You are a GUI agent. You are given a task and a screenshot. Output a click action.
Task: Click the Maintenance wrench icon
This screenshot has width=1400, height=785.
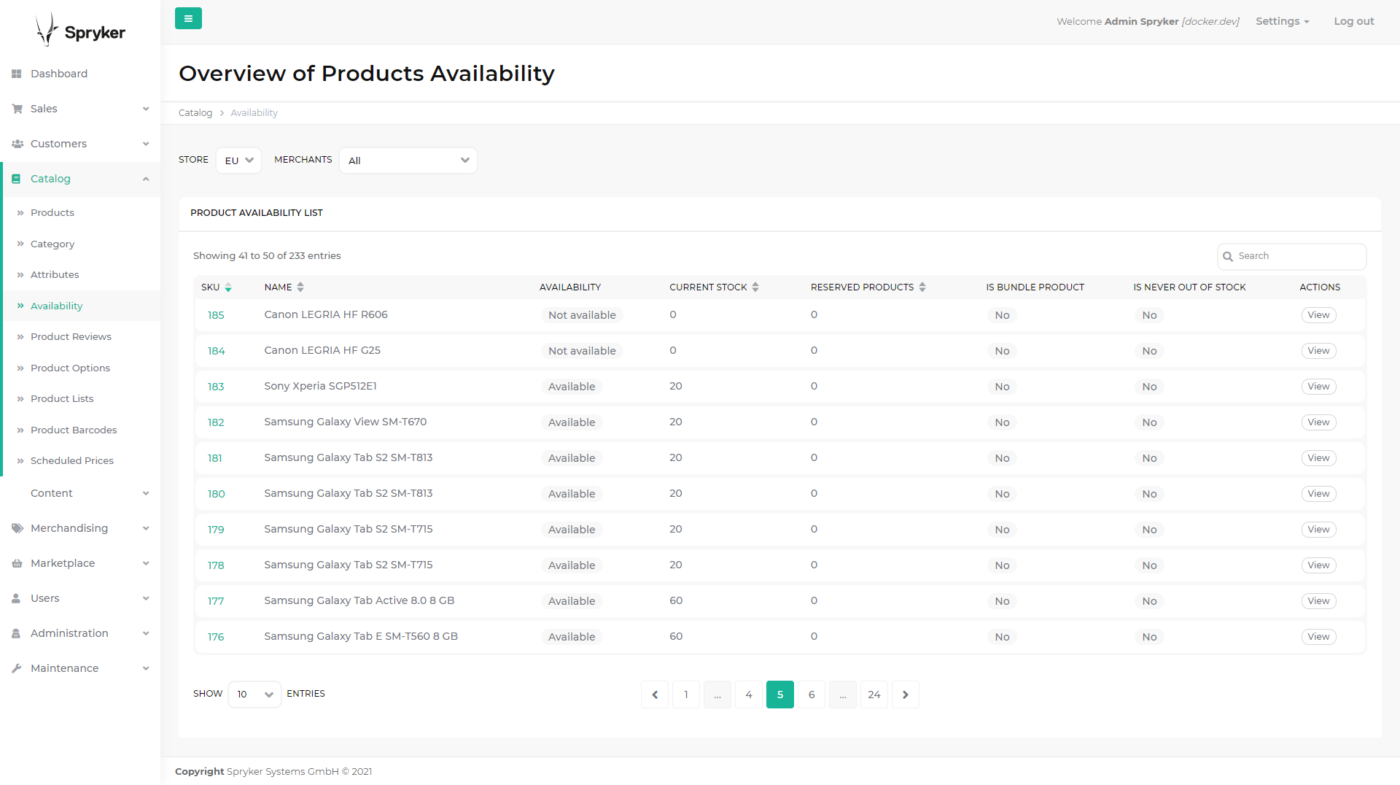[x=16, y=668]
